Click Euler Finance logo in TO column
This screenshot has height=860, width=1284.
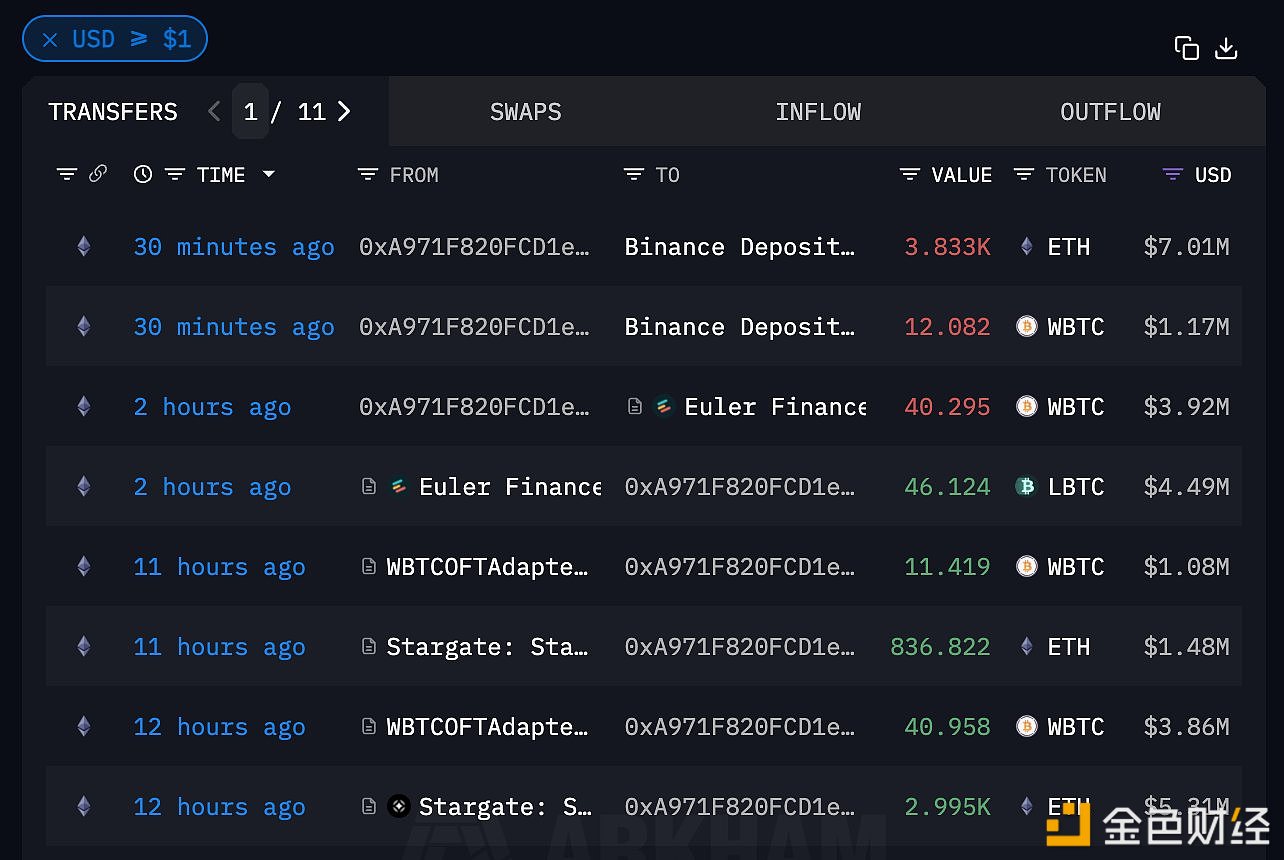(x=664, y=406)
